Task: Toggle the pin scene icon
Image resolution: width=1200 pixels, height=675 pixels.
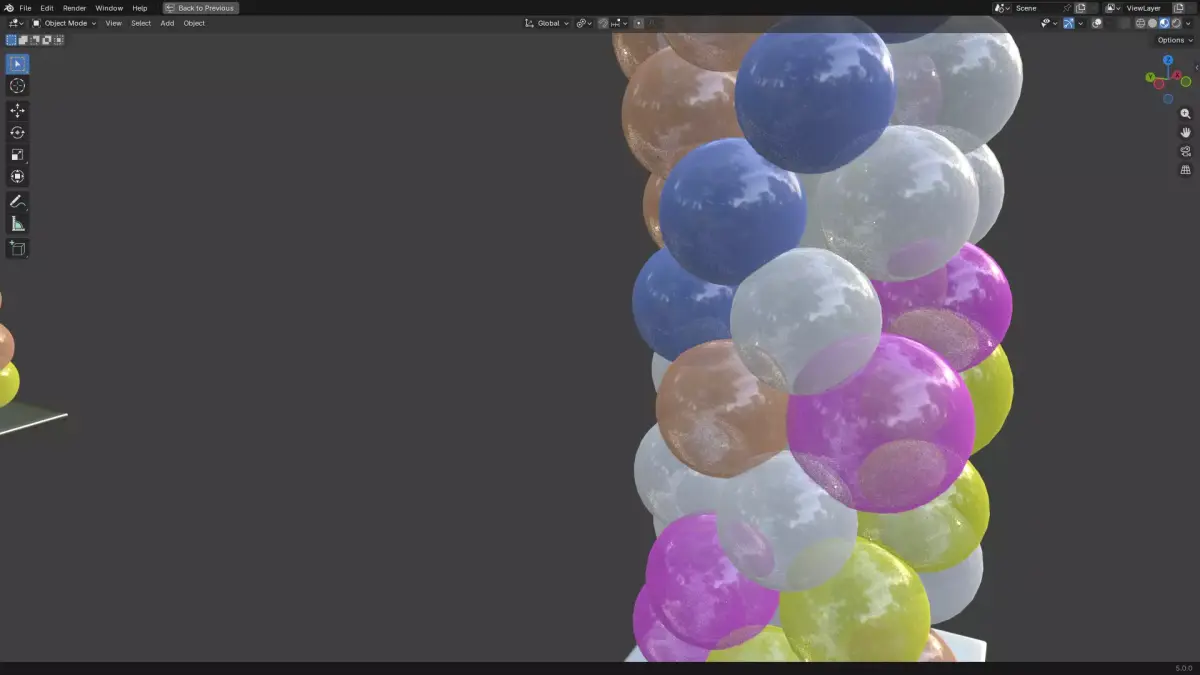Action: [1067, 8]
